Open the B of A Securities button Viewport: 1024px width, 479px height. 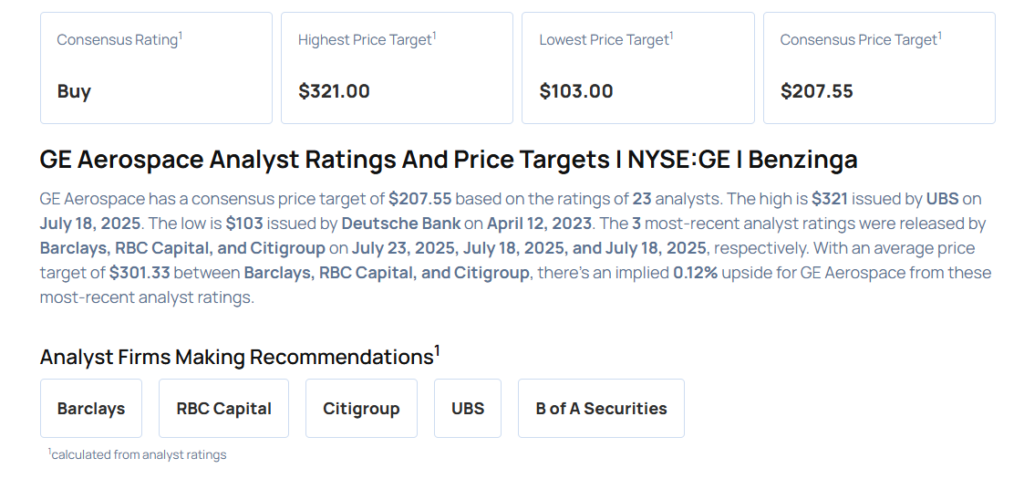tap(601, 408)
